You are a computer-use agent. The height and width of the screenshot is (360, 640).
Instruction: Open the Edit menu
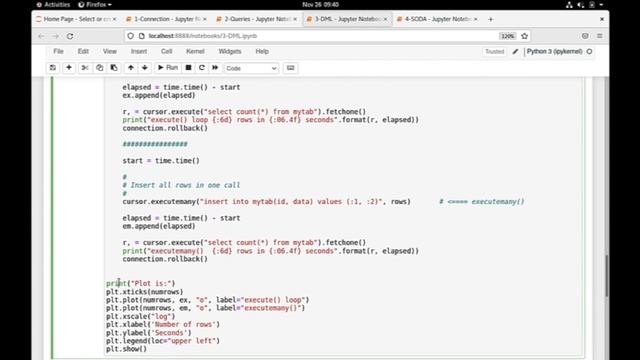pyautogui.click(x=83, y=51)
